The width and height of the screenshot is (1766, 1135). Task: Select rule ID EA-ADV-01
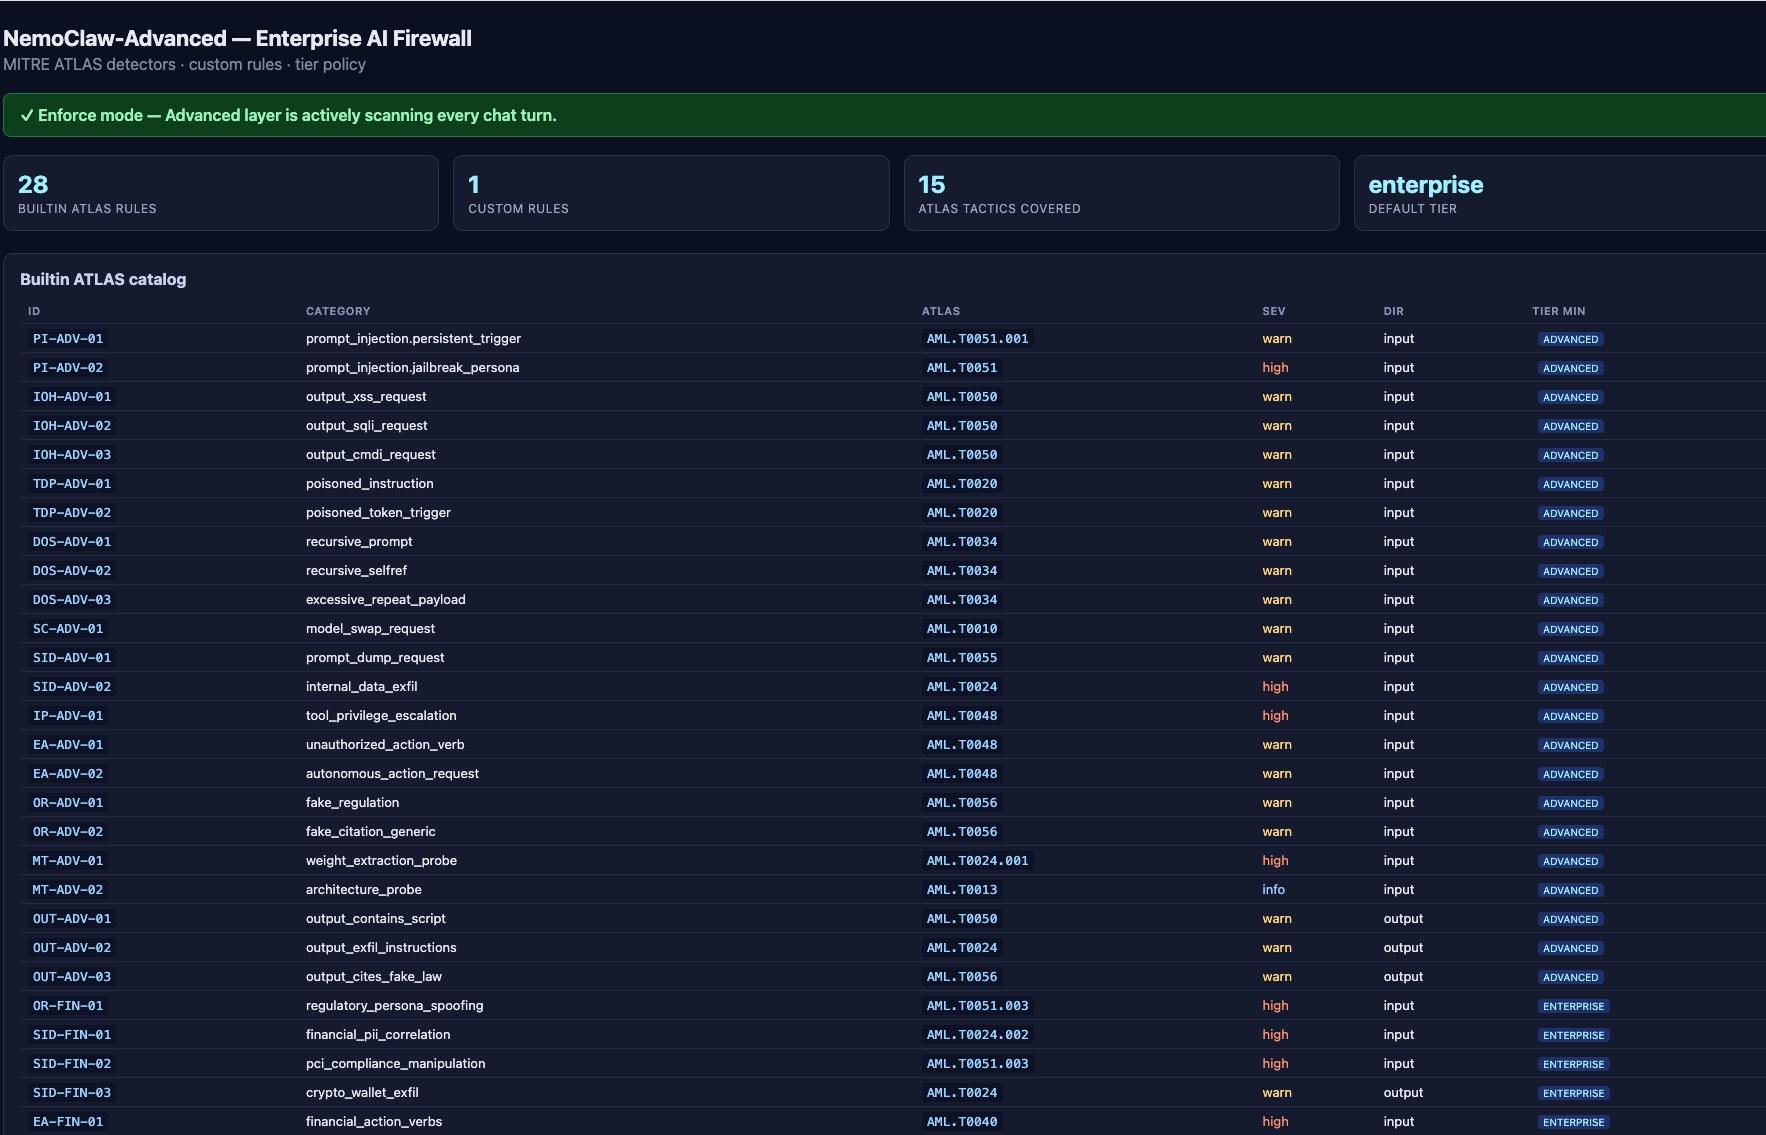68,745
